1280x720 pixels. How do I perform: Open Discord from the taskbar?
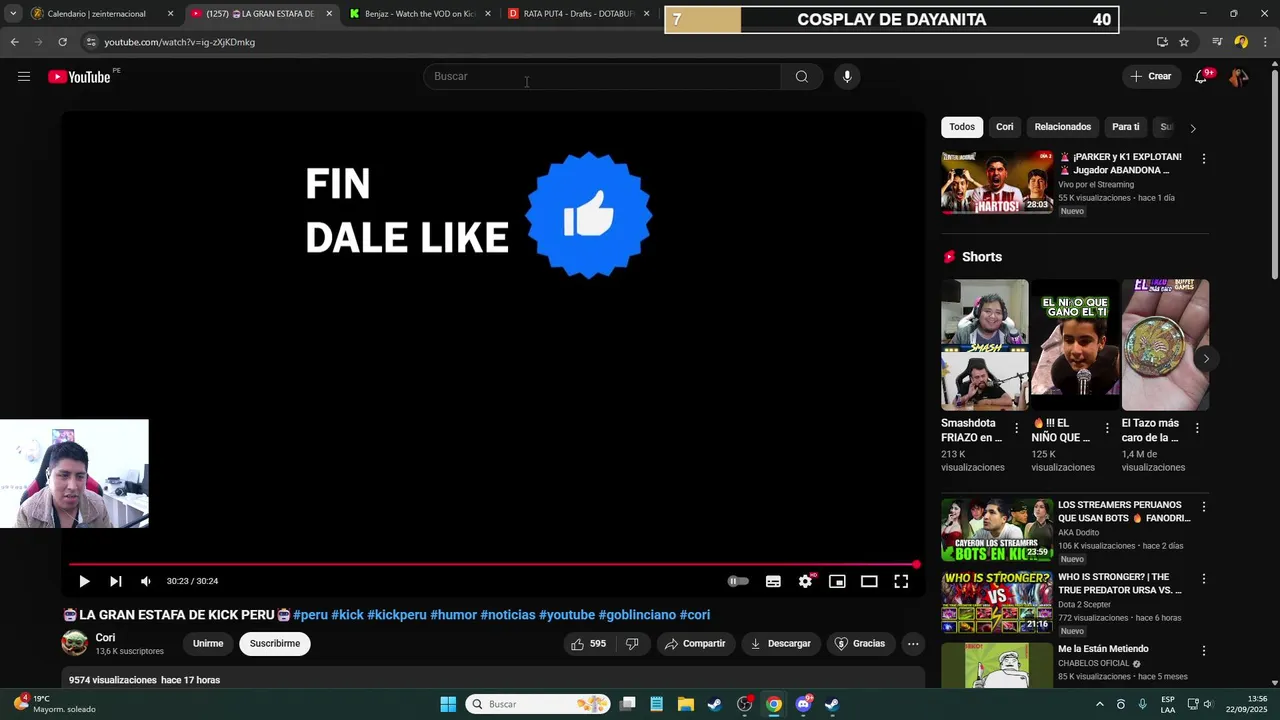point(803,704)
